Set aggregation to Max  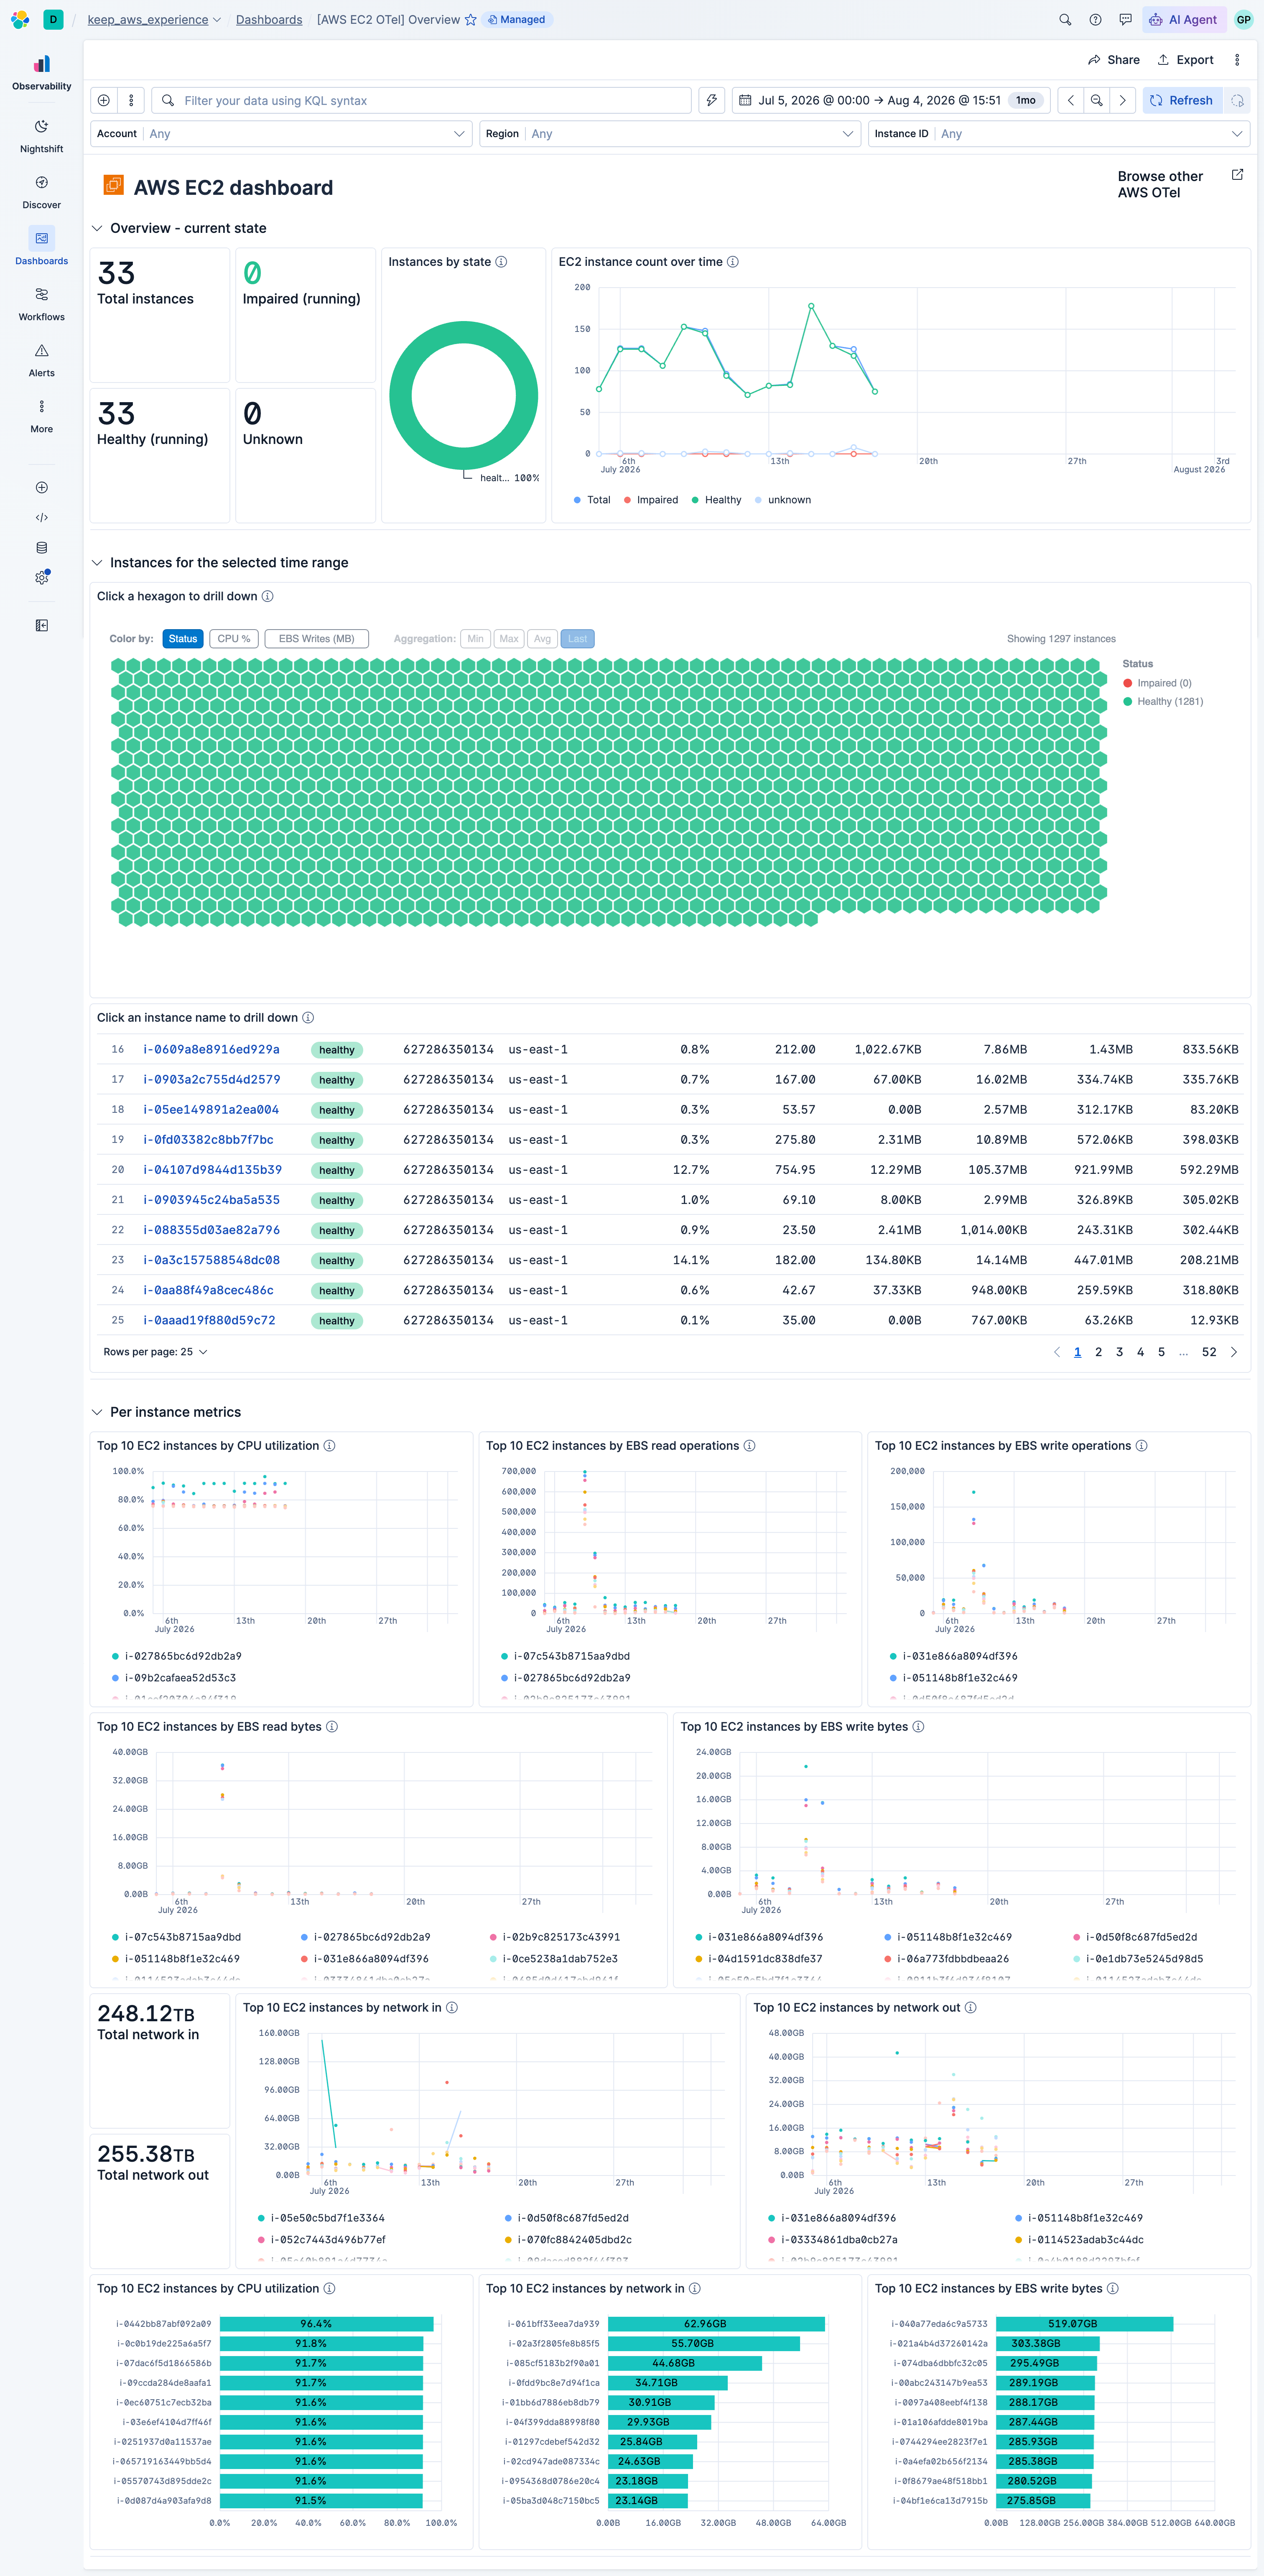(509, 639)
